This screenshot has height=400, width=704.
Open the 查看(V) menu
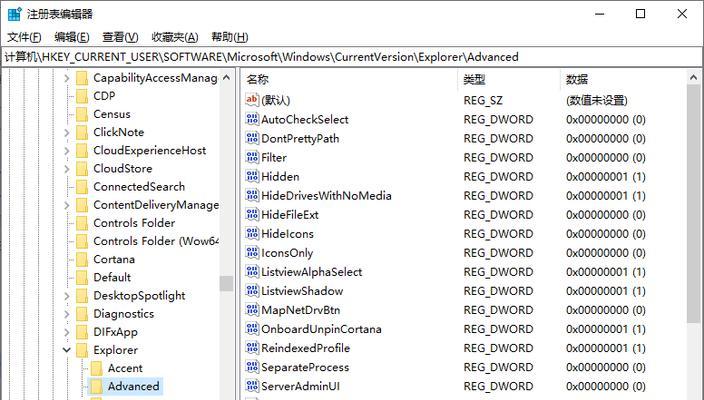coord(120,37)
